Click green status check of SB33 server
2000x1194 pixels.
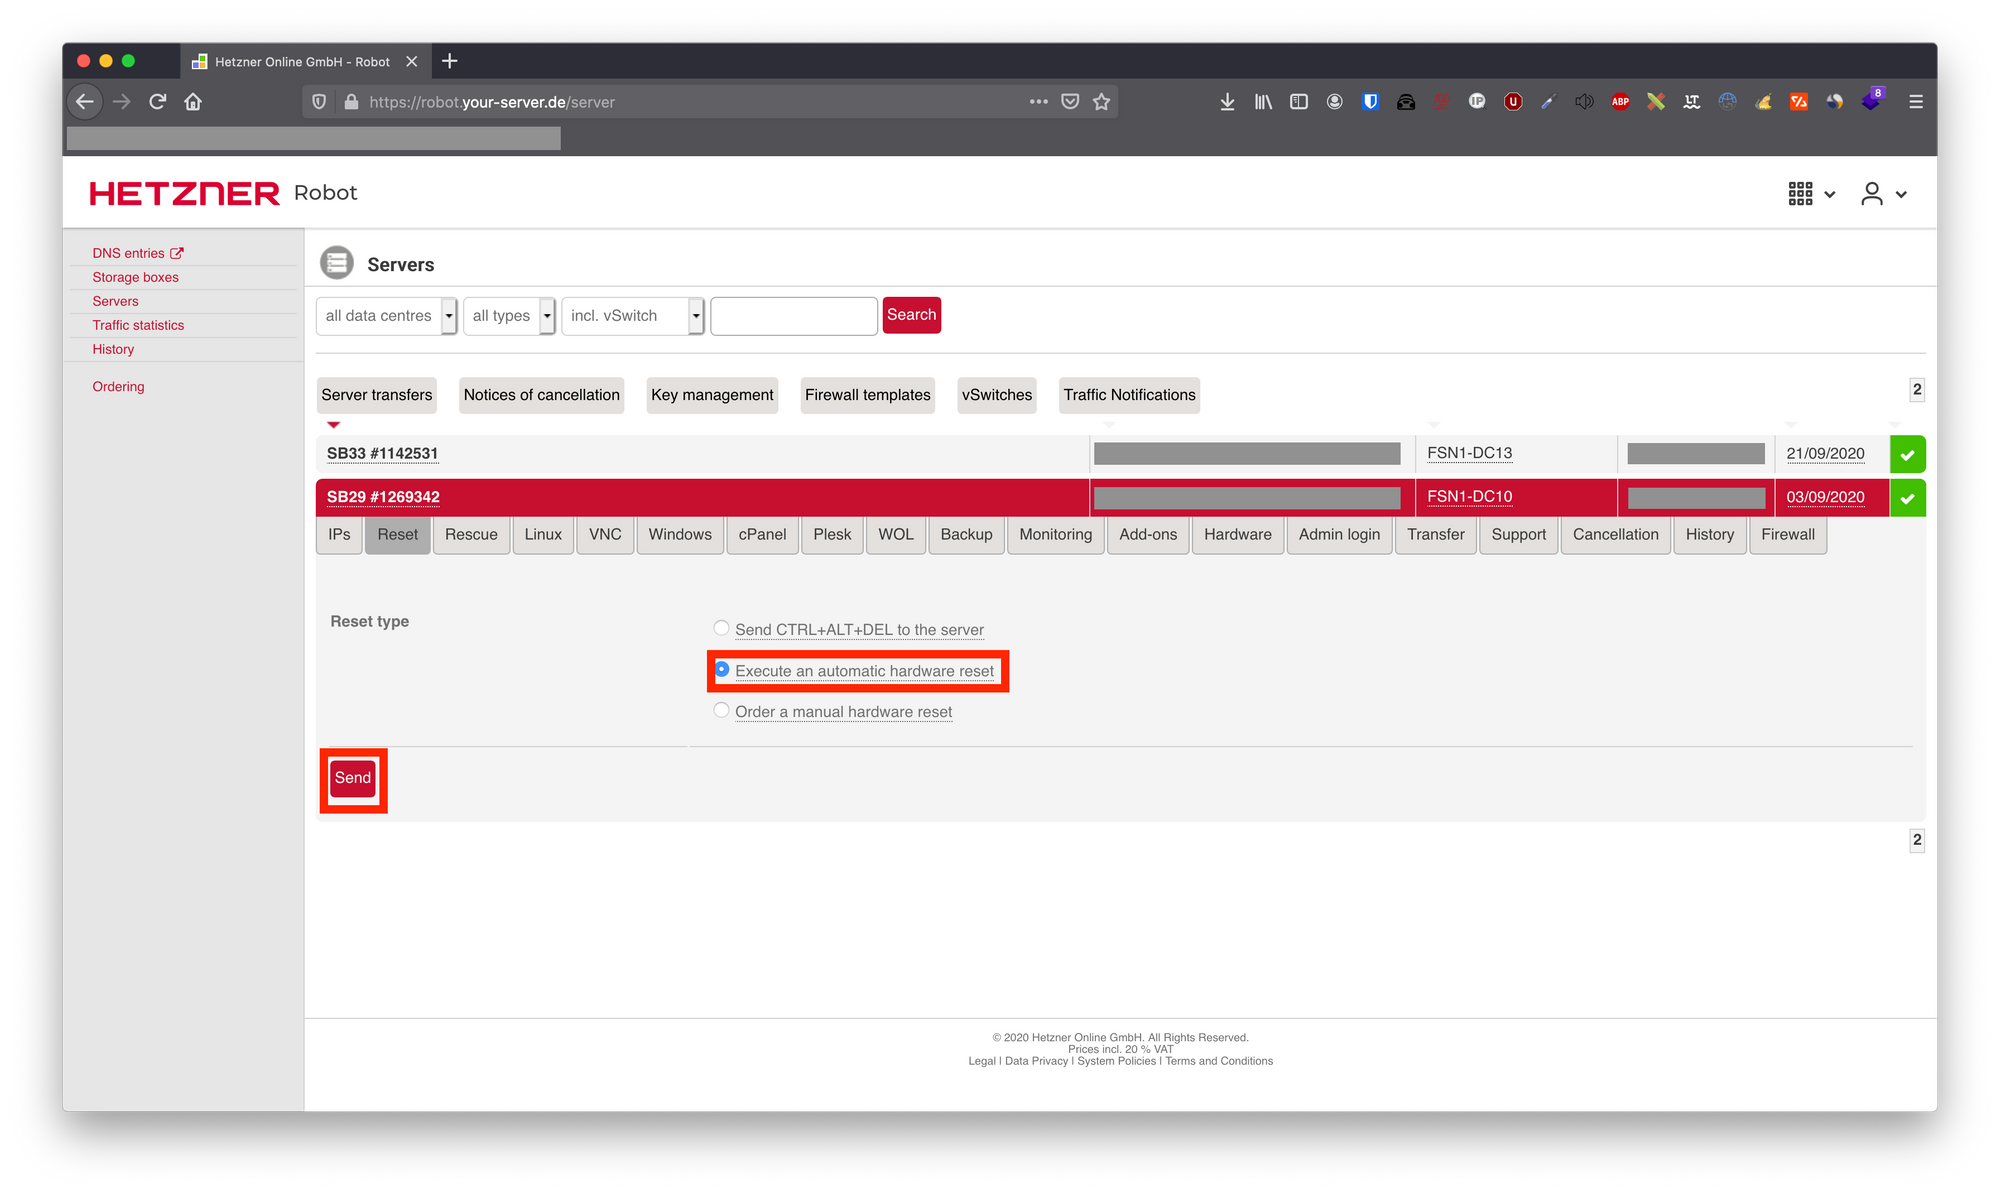click(1907, 454)
